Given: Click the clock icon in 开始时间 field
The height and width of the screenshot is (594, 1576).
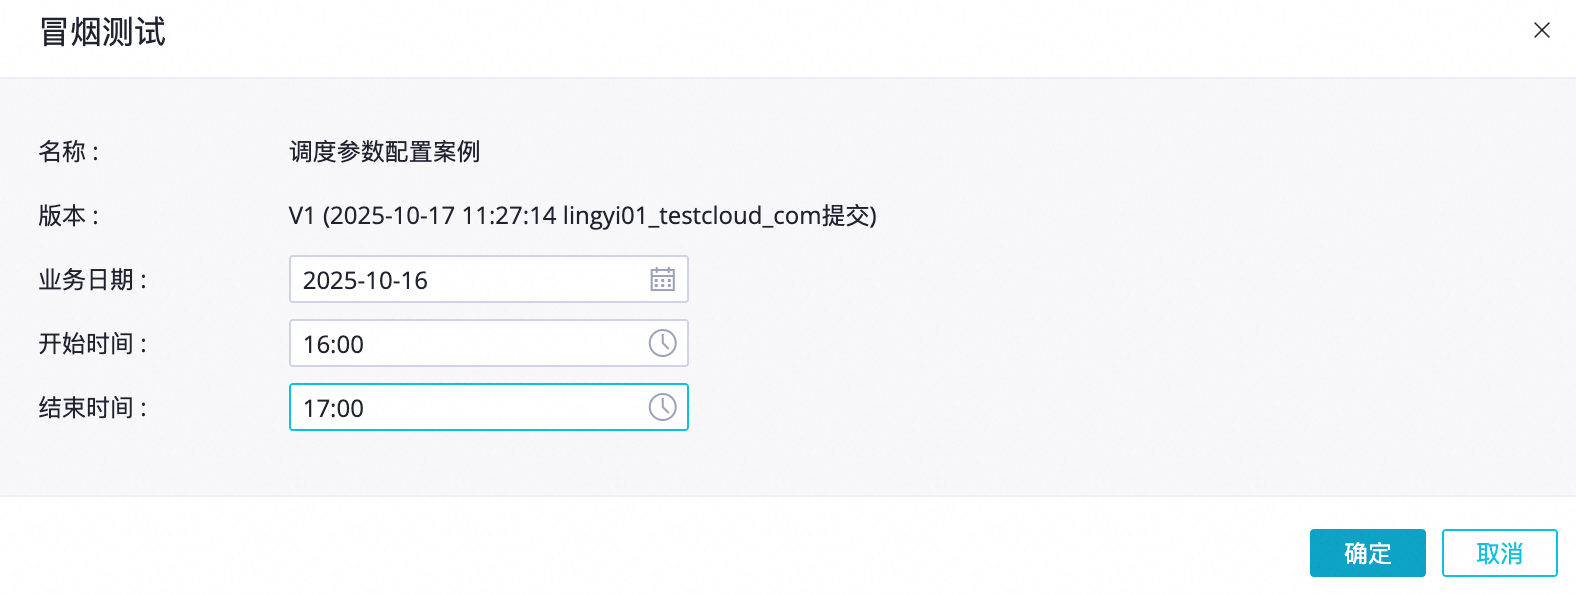Looking at the screenshot, I should point(662,343).
